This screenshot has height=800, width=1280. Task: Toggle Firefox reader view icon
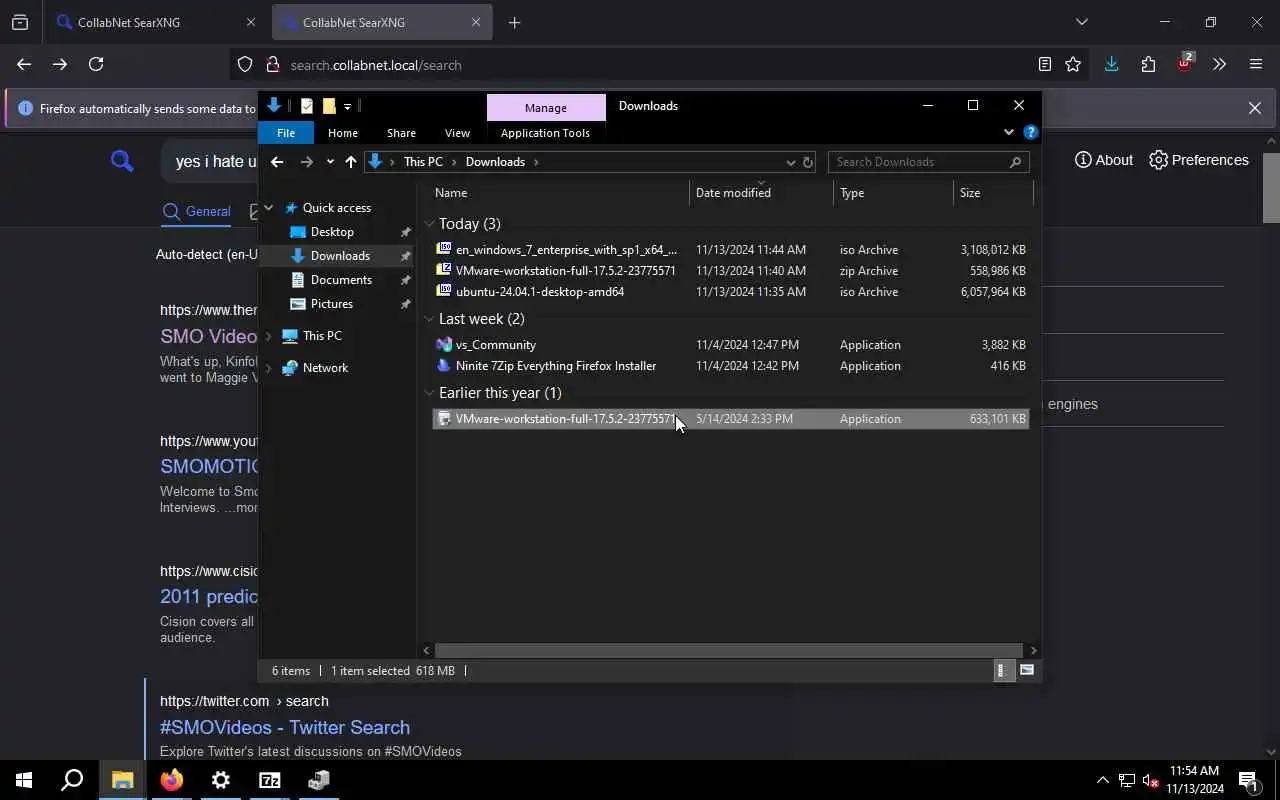coord(1045,64)
